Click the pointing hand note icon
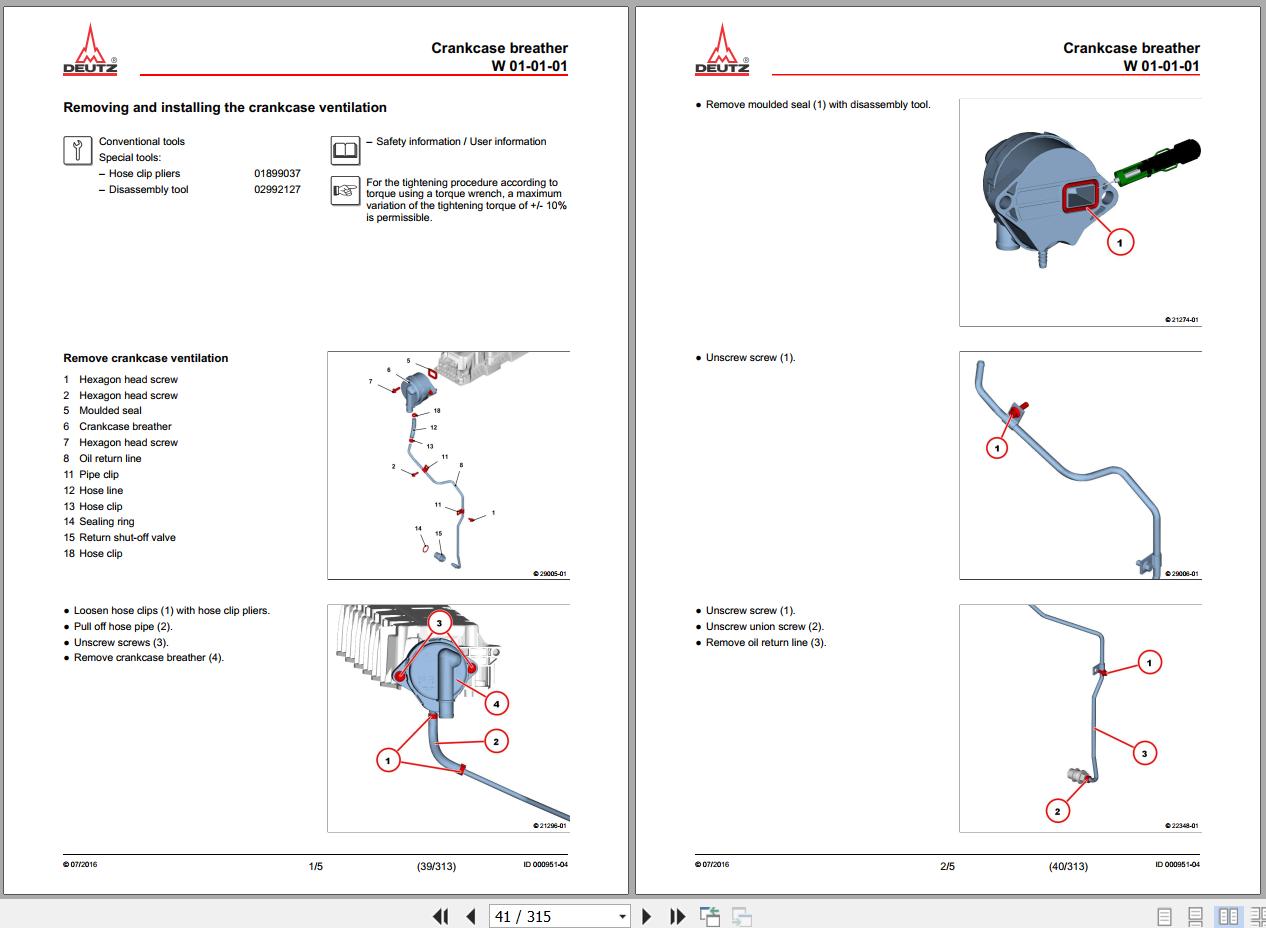The image size is (1266, 928). click(x=345, y=190)
